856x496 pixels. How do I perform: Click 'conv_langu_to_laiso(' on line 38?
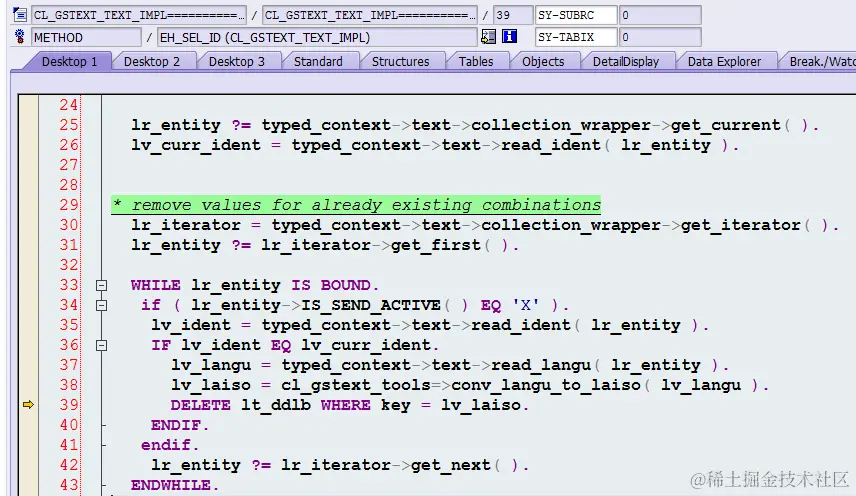click(551, 385)
